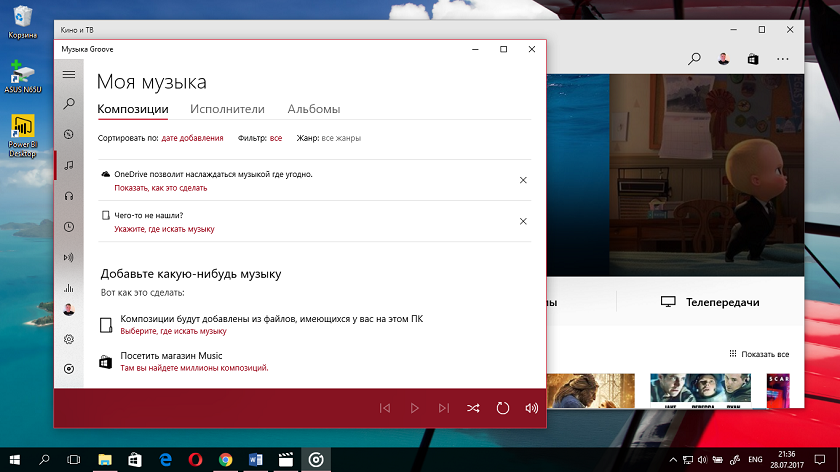Open search in Кино и ТВ window
This screenshot has width=840, height=472.
694,59
